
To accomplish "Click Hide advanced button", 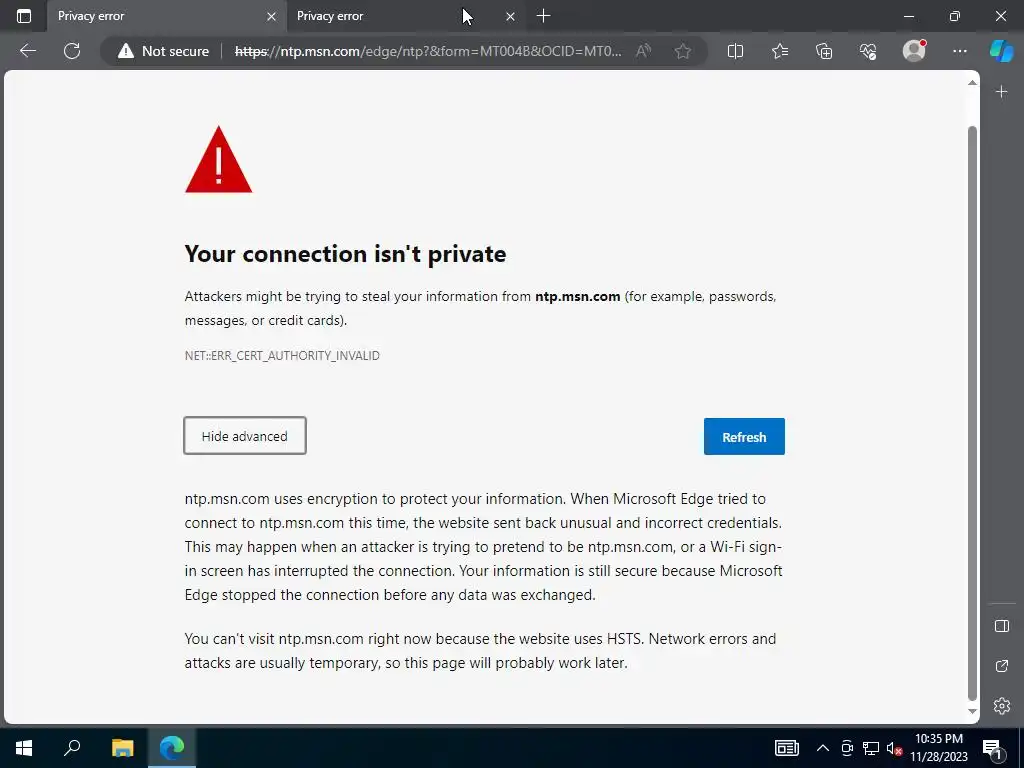I will point(245,436).
